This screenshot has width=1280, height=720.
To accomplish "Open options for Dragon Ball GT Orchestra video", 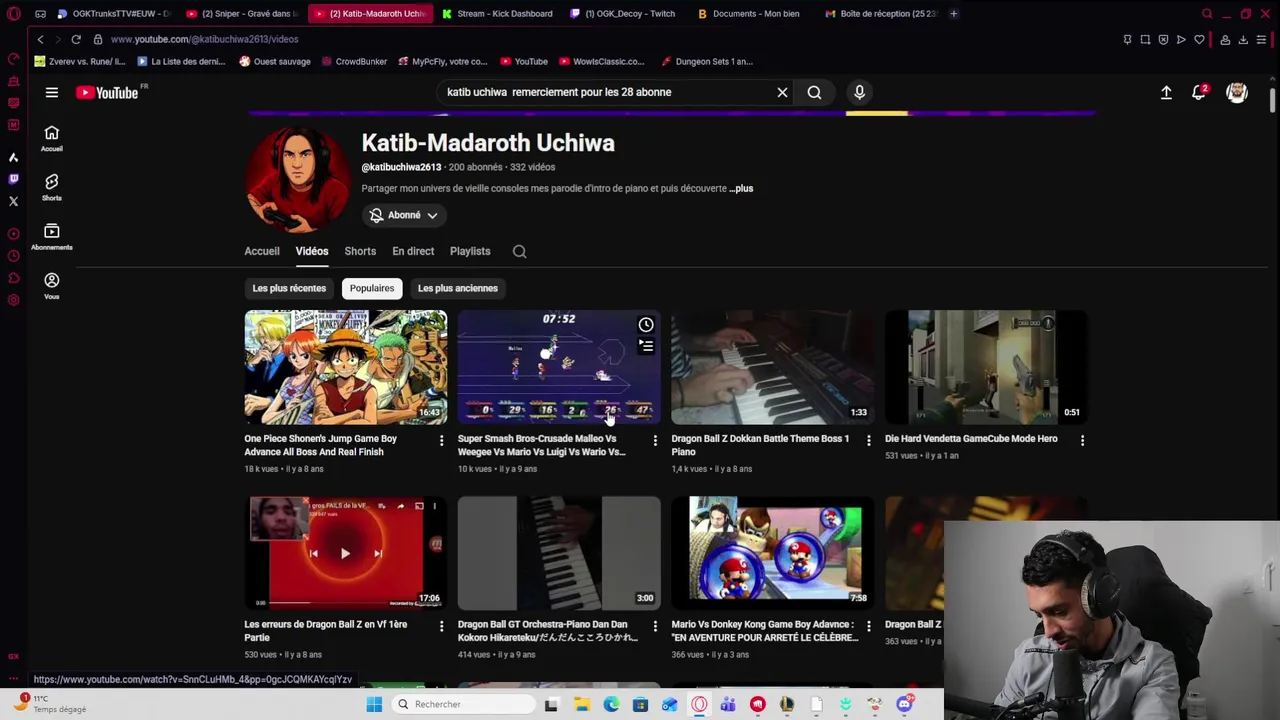I will [x=655, y=626].
